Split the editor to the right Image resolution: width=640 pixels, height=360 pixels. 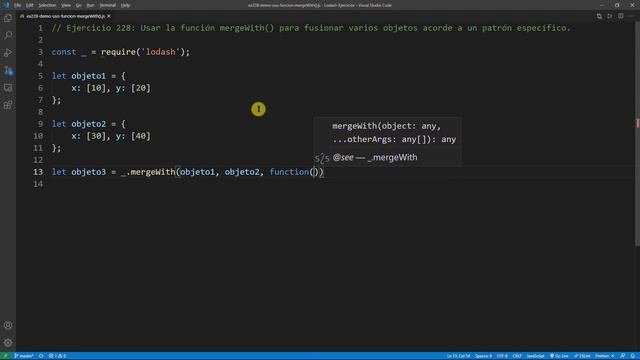(621, 16)
